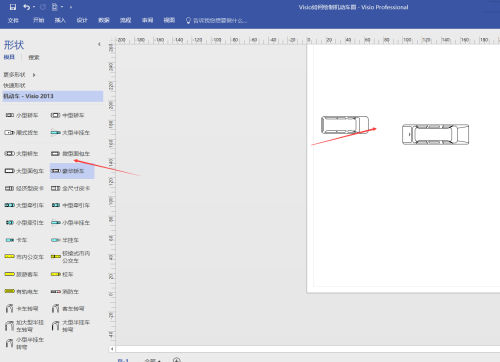Select the 有轨电车 shape

(22, 292)
